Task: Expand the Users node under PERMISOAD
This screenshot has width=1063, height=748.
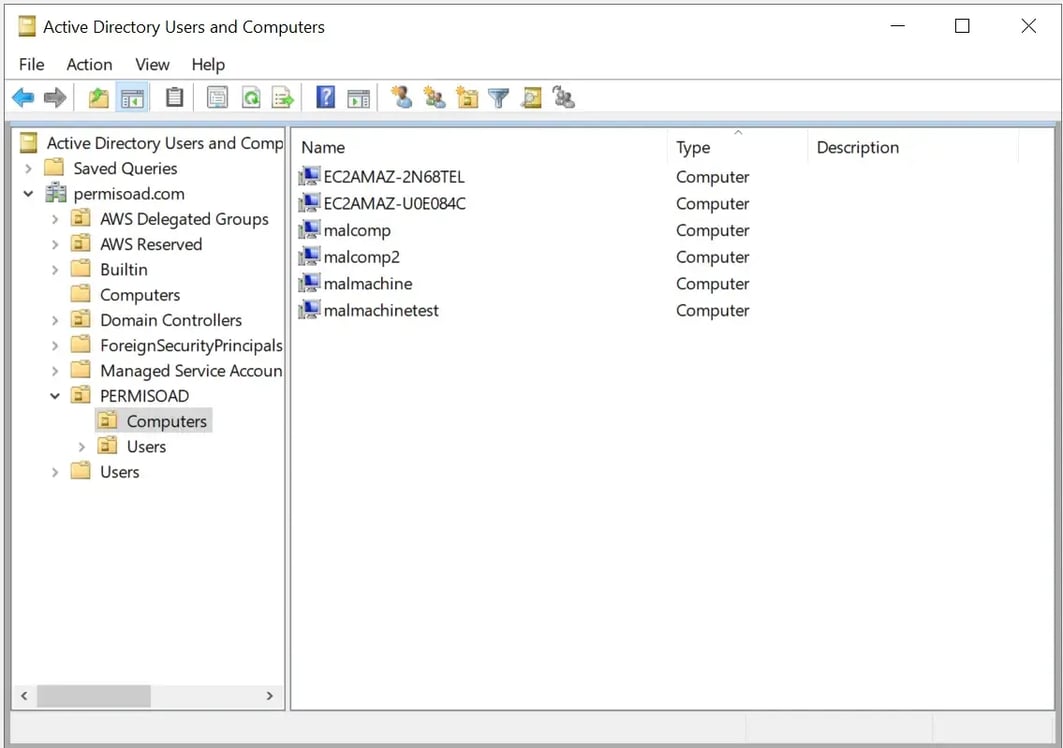Action: coord(81,447)
